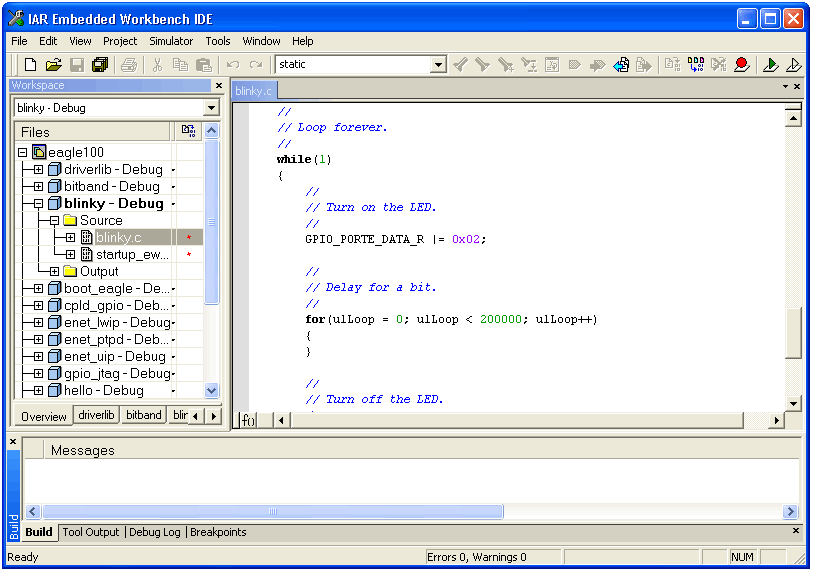Collapse the Source folder in tree

[54, 221]
